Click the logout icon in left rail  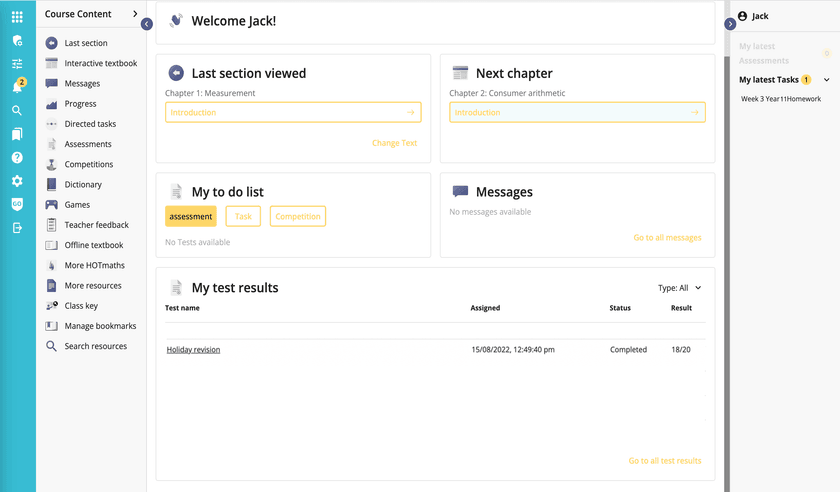(17, 228)
